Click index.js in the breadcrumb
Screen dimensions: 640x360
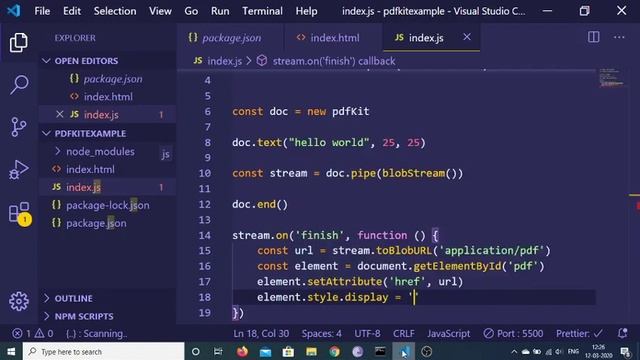[224, 61]
